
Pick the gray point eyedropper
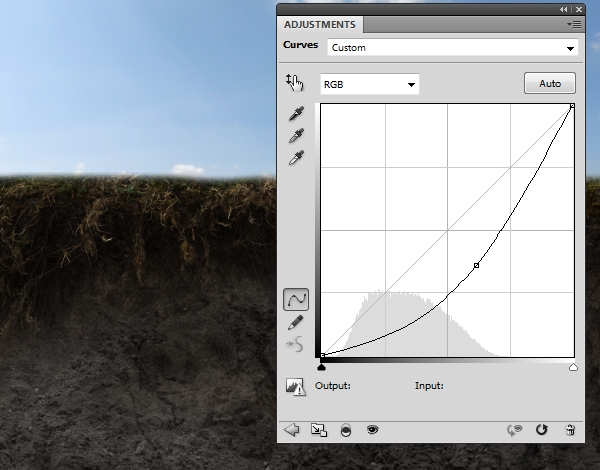pyautogui.click(x=296, y=135)
